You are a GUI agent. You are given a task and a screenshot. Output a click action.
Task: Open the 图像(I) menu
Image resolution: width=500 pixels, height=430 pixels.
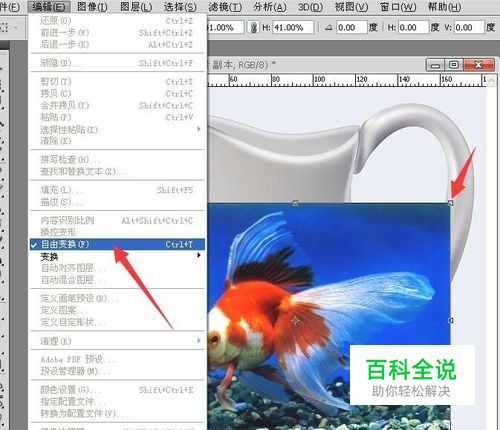(x=92, y=7)
